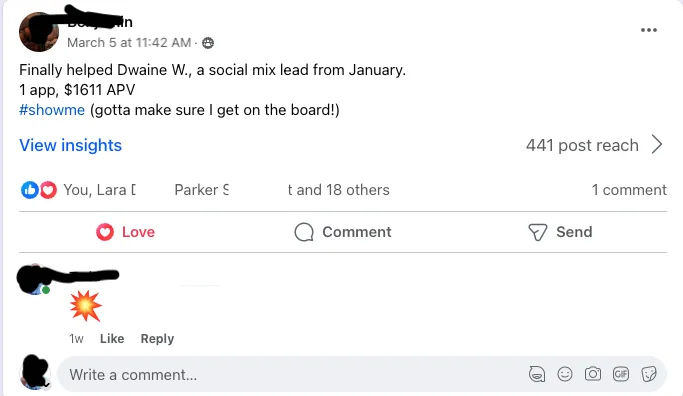Open the three-dot post options menu
Viewport: 683px width, 396px height.
pyautogui.click(x=649, y=30)
